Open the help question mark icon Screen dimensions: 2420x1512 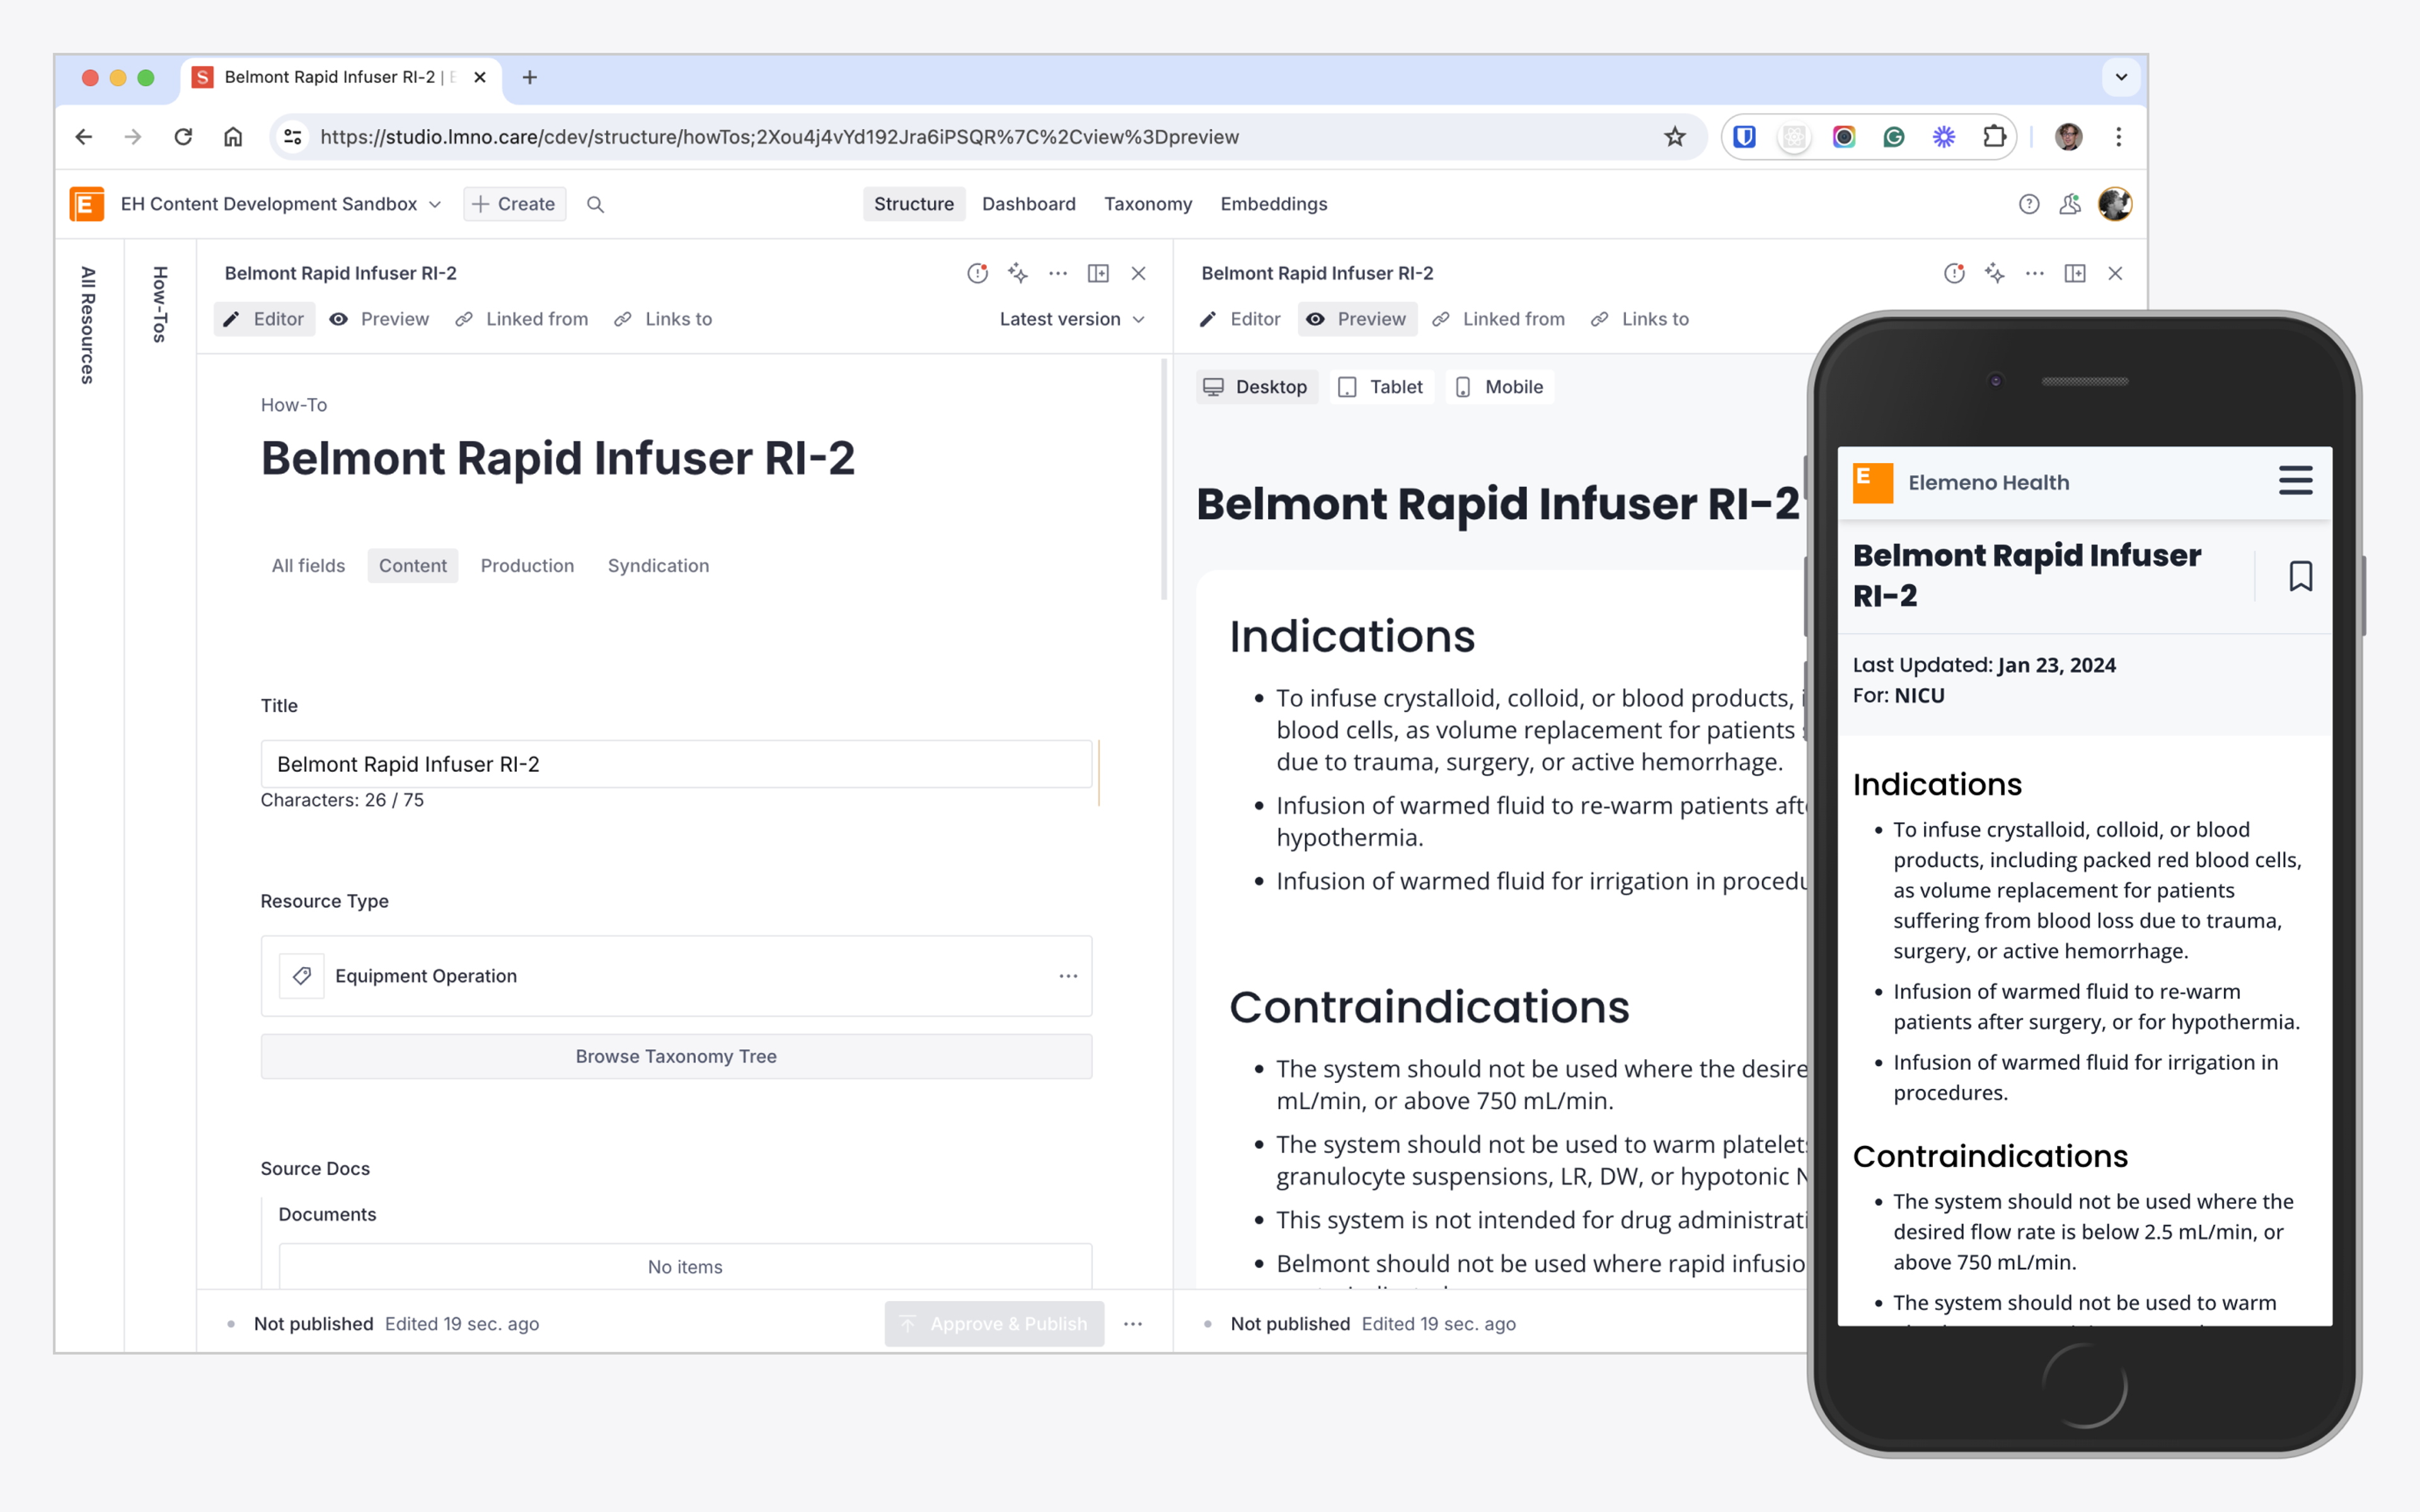point(2029,204)
